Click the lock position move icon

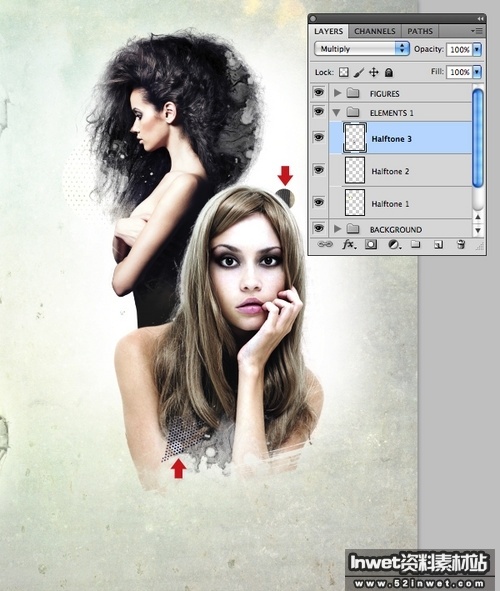tap(373, 72)
